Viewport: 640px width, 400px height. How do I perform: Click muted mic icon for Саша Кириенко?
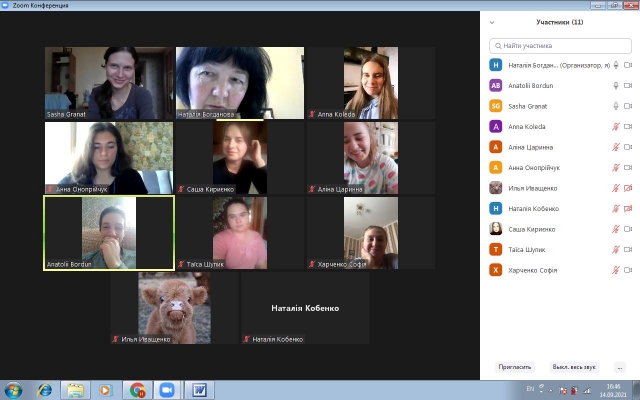(x=616, y=229)
